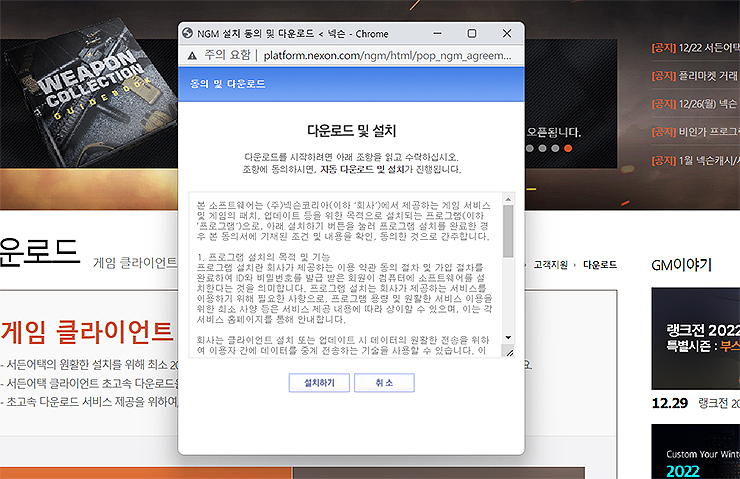Open notice 12/26(월) 넥슨 in background page

(695, 104)
